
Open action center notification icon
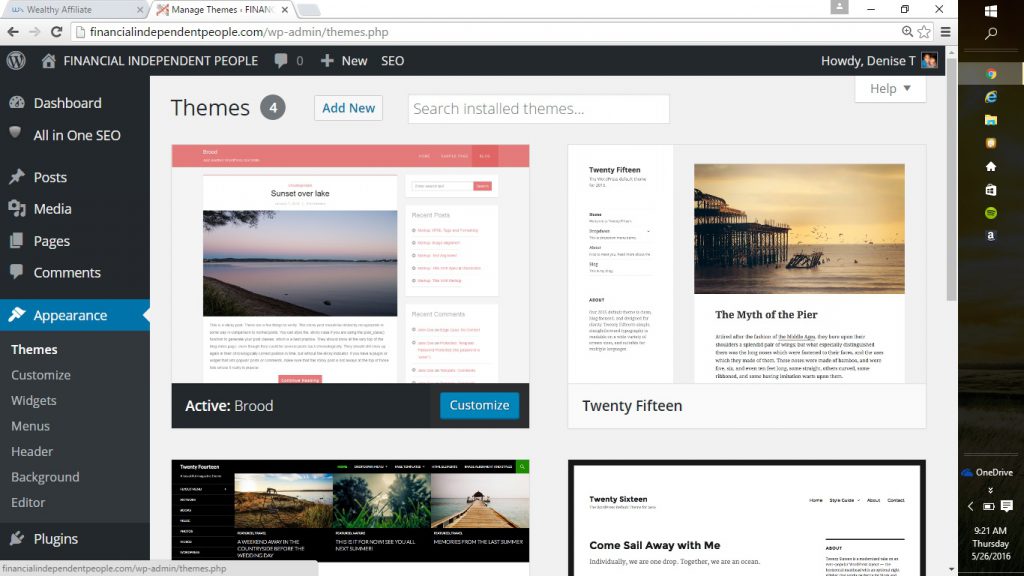(1007, 506)
